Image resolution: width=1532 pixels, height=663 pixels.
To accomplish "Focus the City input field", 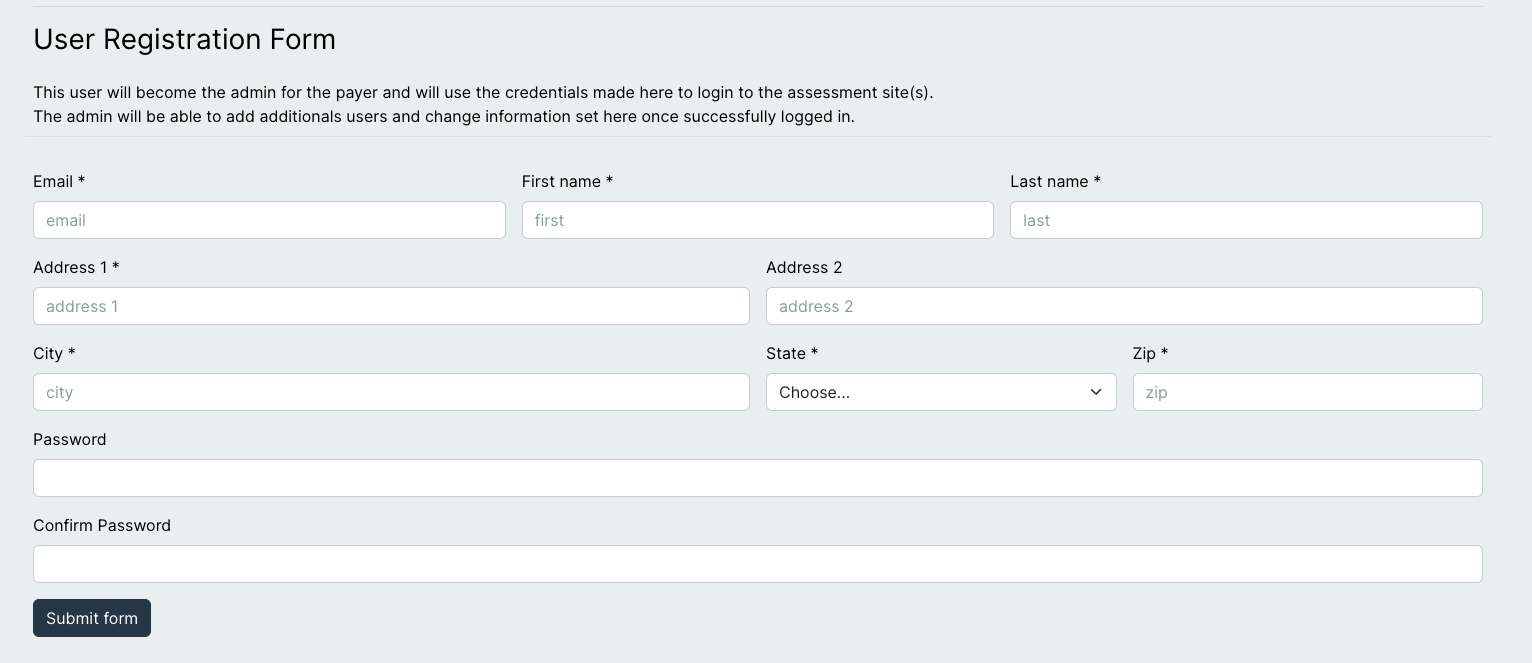I will tap(391, 392).
